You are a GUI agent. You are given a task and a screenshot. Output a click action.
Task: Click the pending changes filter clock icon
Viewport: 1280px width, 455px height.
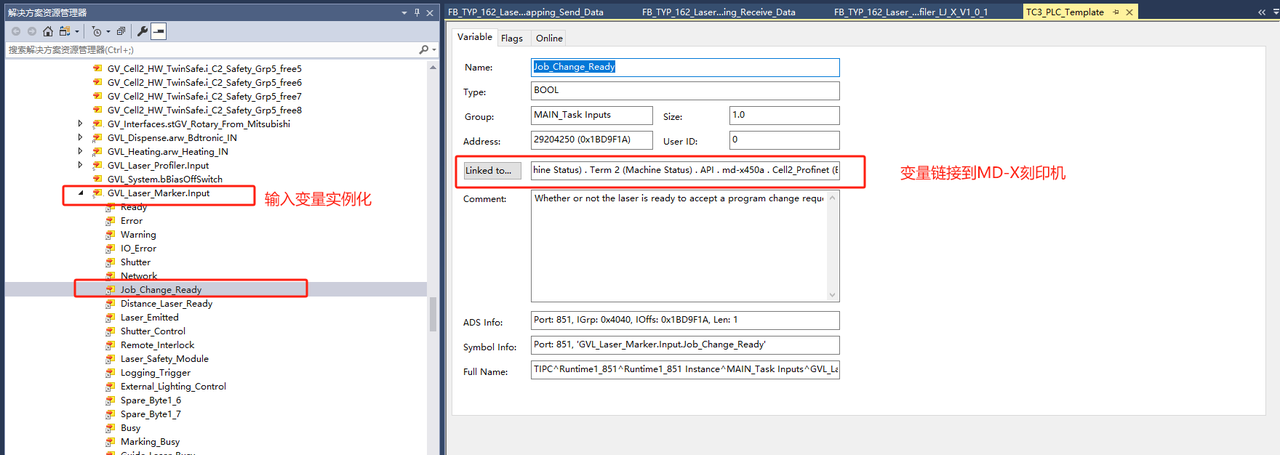coord(97,31)
